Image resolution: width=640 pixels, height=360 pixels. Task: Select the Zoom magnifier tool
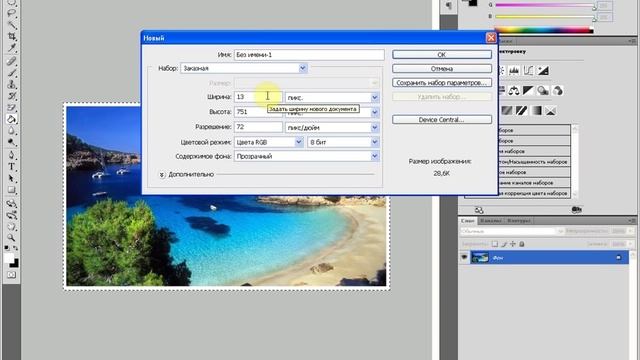tap(11, 238)
